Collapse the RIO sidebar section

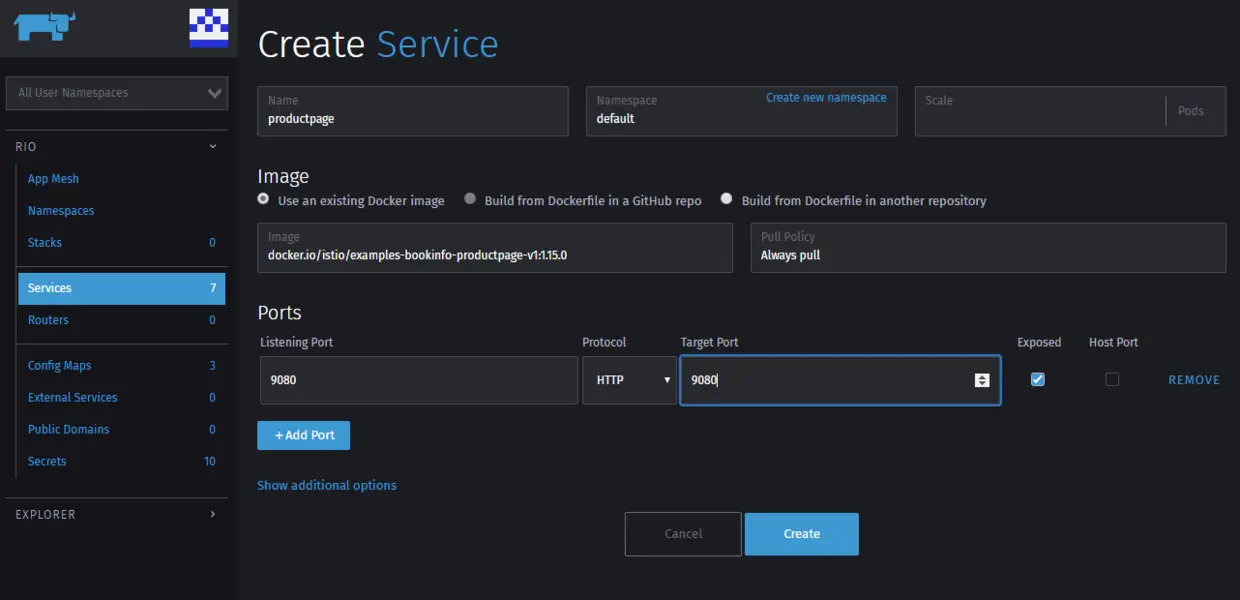point(211,146)
